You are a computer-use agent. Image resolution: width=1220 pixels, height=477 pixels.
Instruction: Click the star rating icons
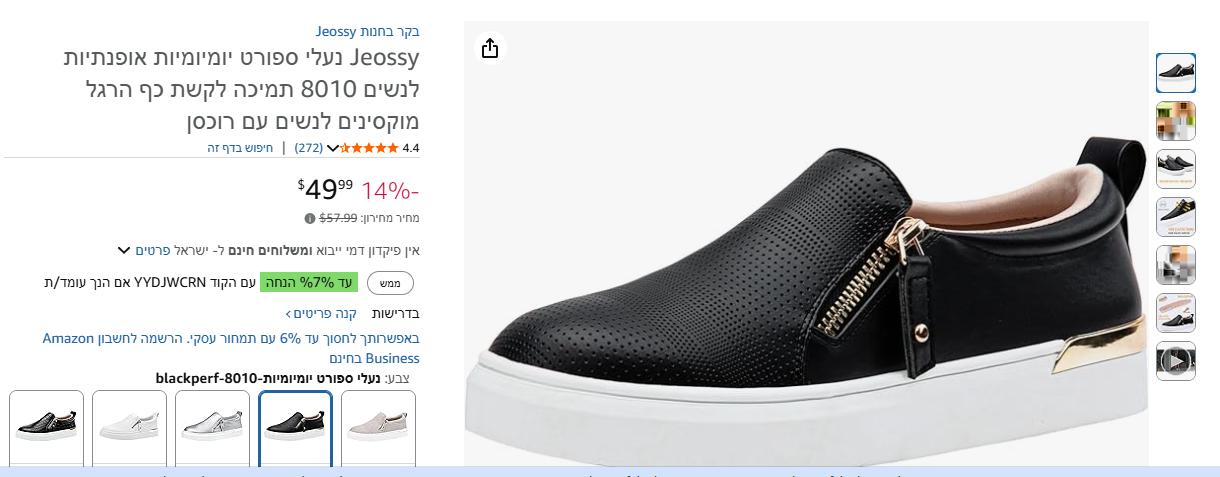(369, 148)
